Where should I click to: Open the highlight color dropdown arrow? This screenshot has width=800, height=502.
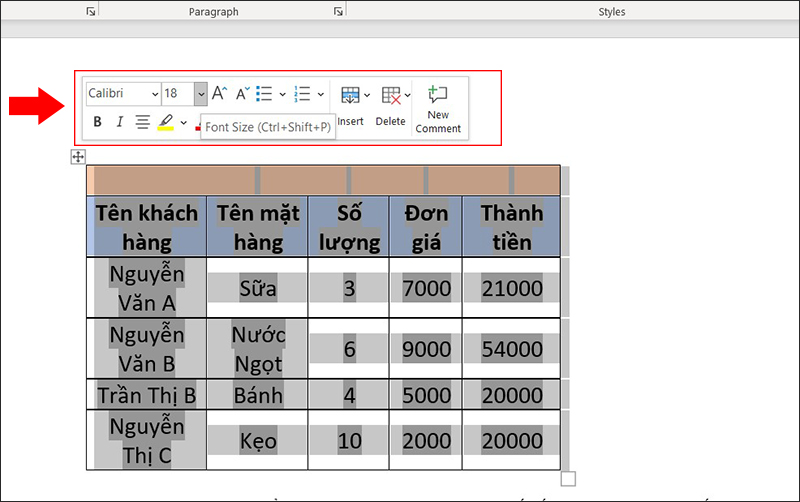click(x=183, y=122)
